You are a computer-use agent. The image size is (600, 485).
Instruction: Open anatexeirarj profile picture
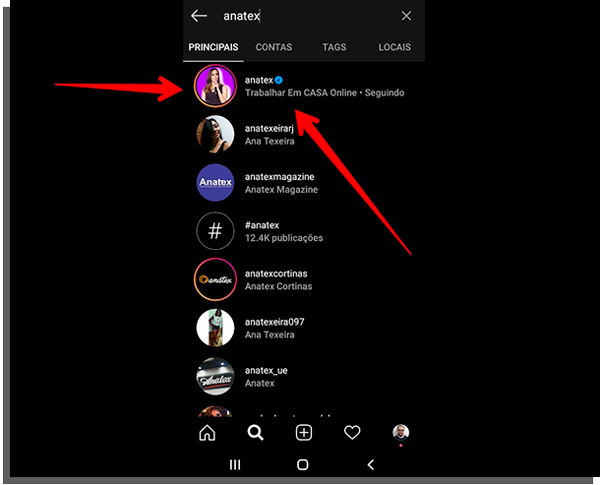point(215,134)
